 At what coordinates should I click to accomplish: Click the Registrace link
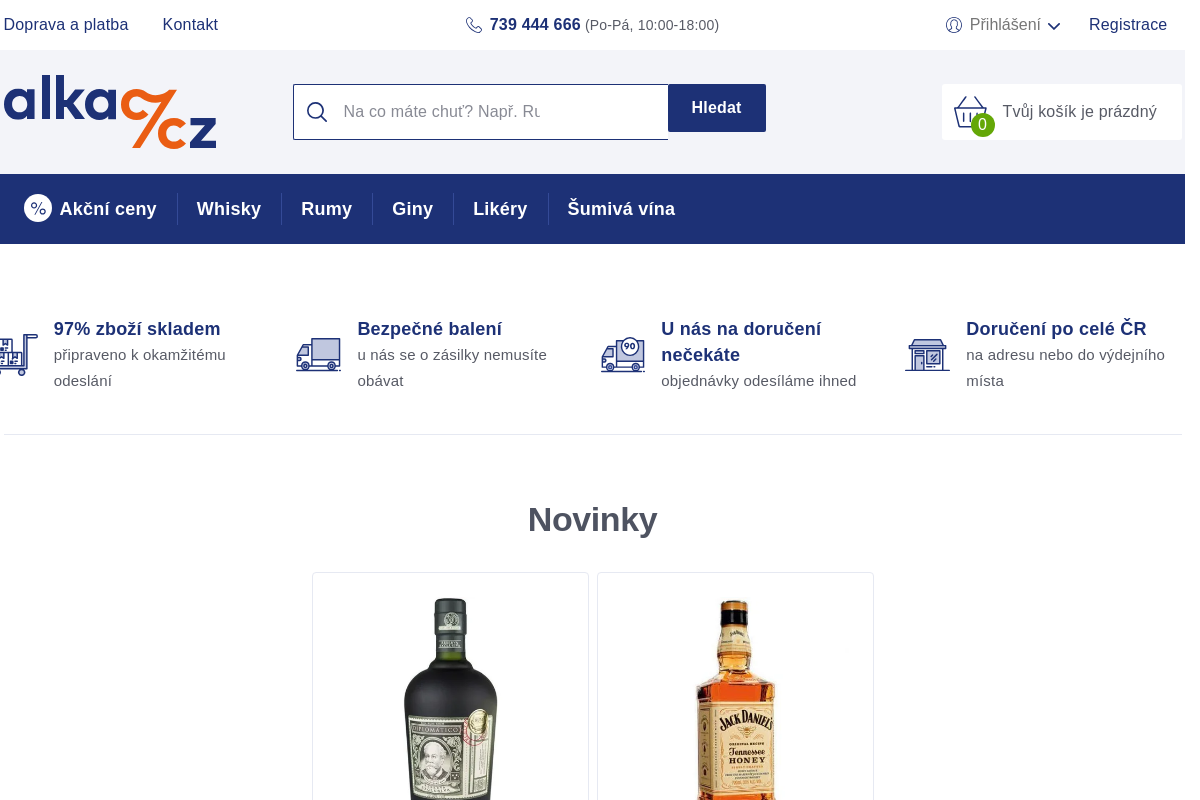coord(1128,25)
